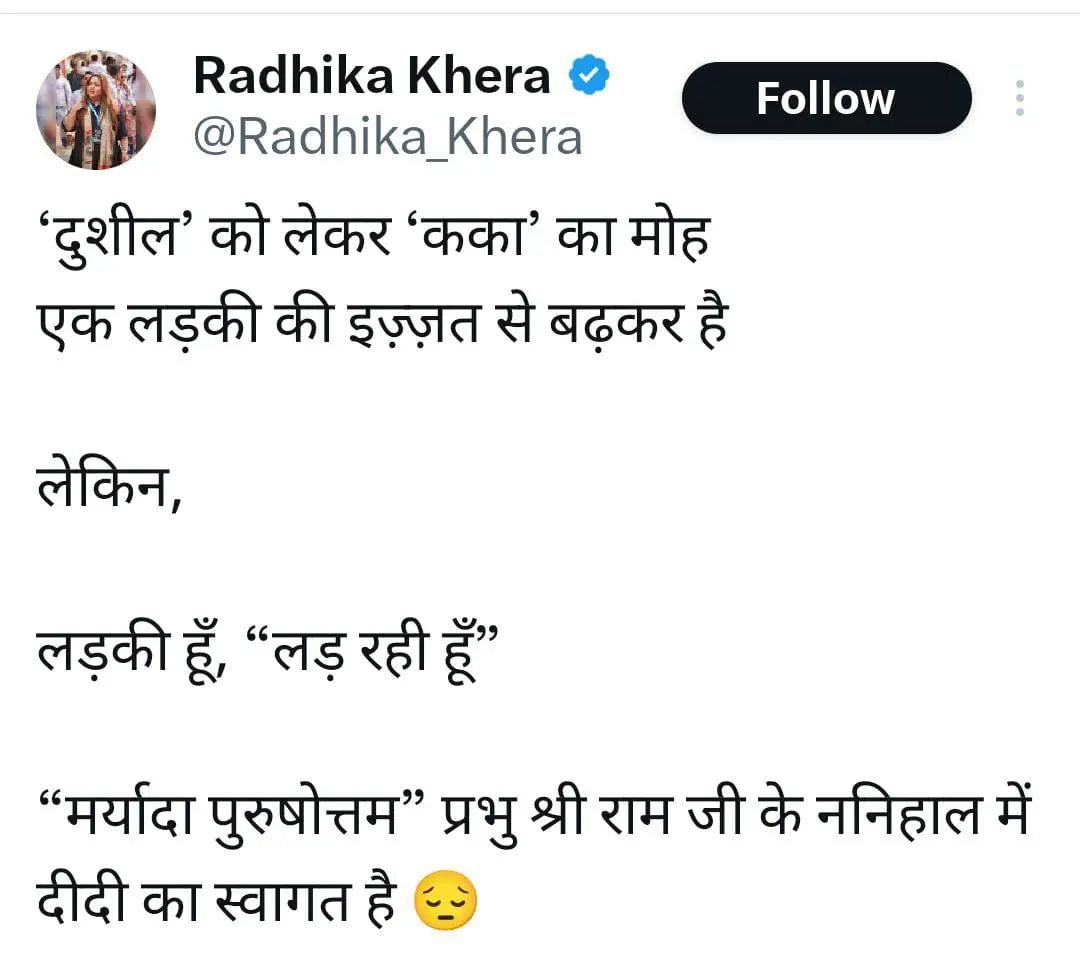
Task: Click the pensive face emoji
Action: tap(445, 901)
